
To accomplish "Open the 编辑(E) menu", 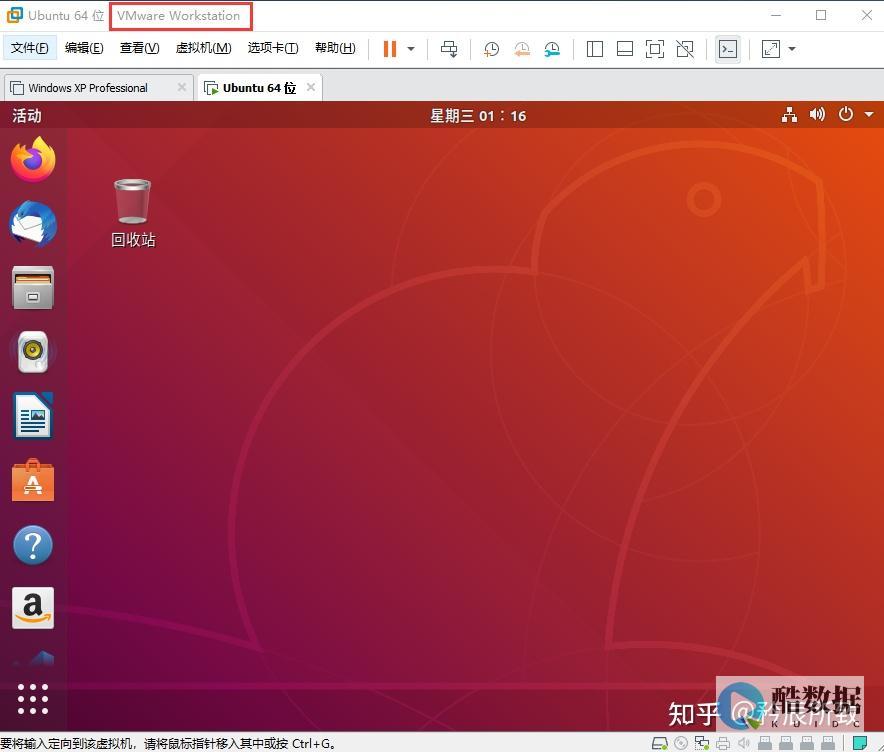I will click(x=84, y=48).
